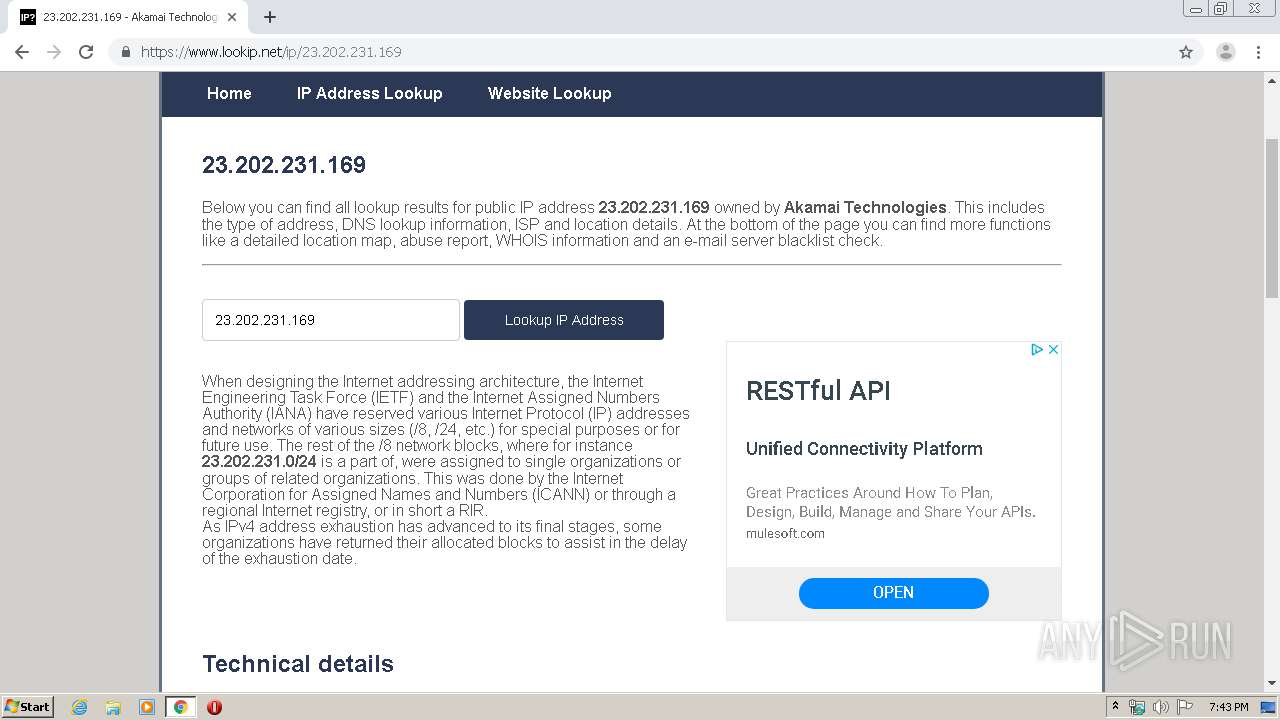Open the Windows Start button

[x=27, y=707]
